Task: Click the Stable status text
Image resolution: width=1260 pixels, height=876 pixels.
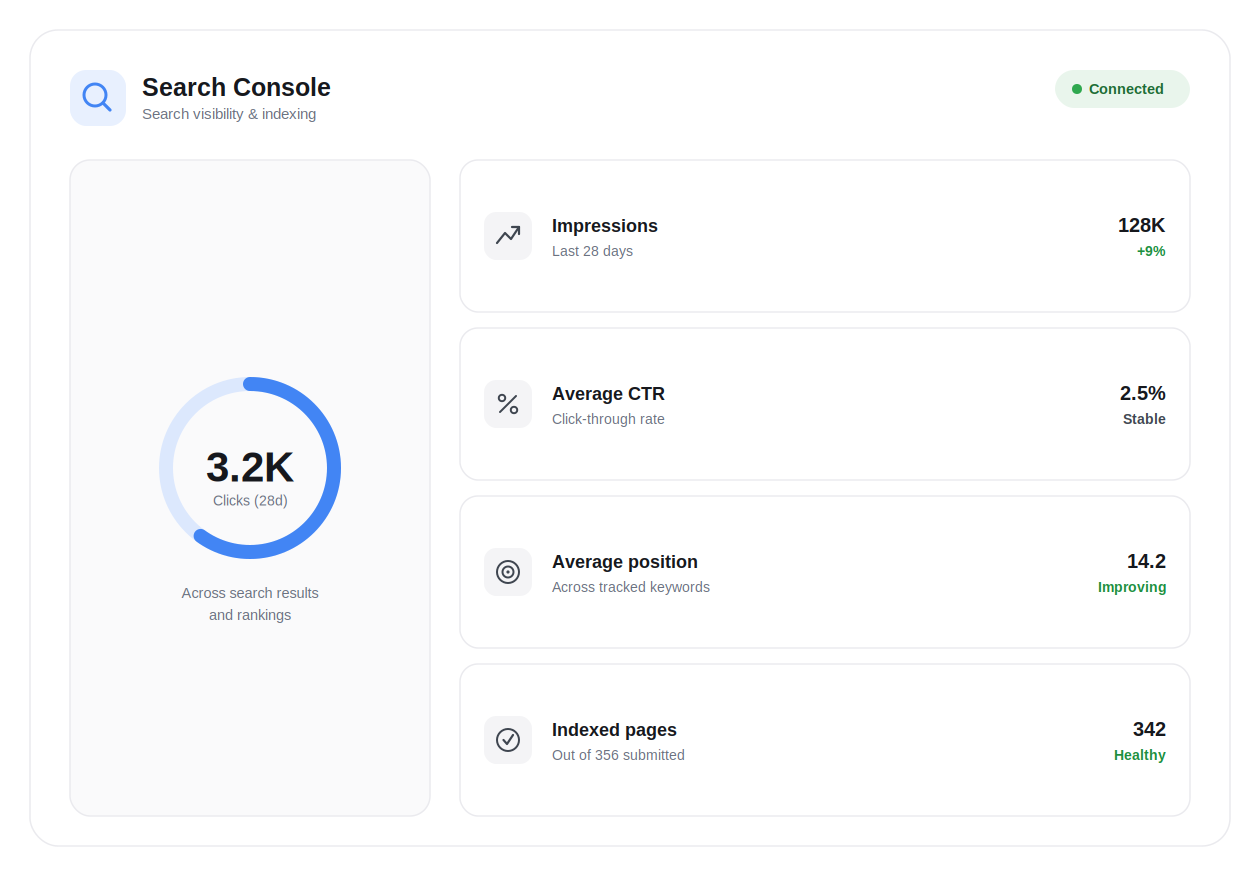Action: [x=1144, y=419]
